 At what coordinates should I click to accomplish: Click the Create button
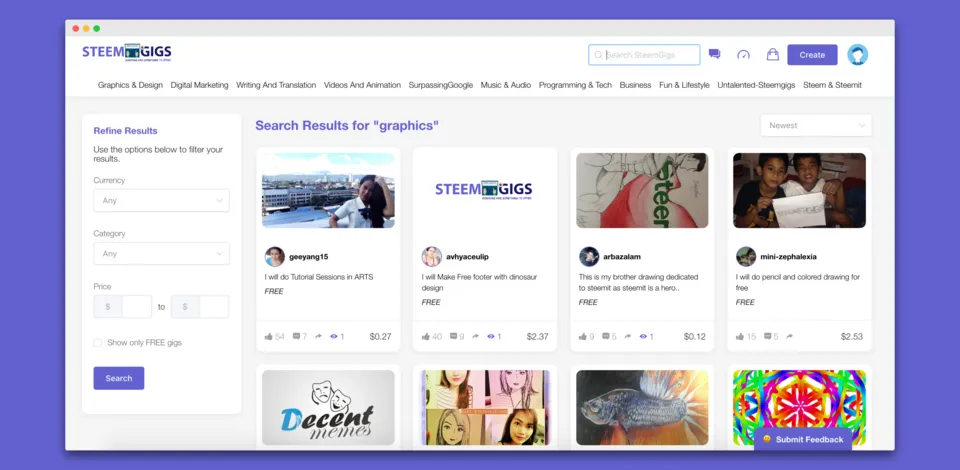pyautogui.click(x=812, y=54)
